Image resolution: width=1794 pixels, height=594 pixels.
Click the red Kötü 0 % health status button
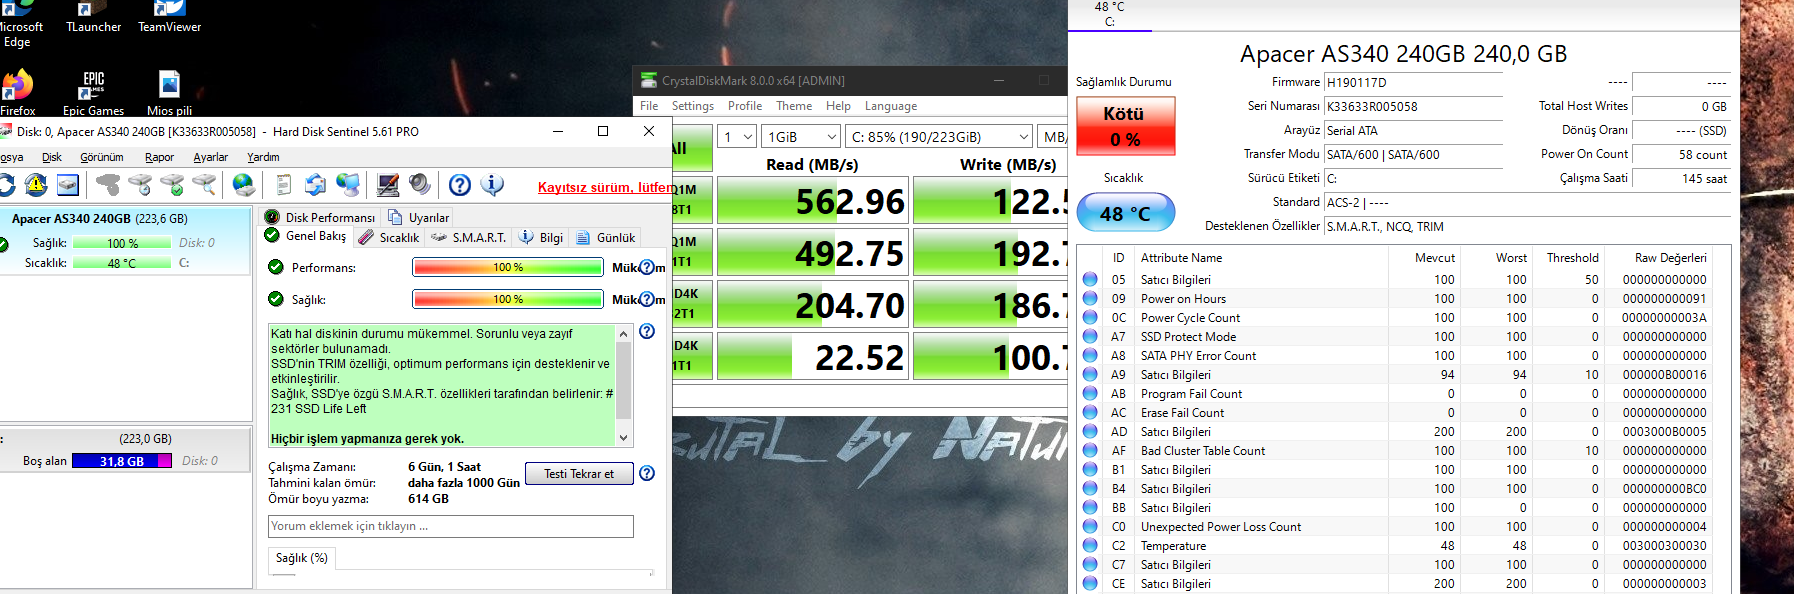[x=1125, y=127]
